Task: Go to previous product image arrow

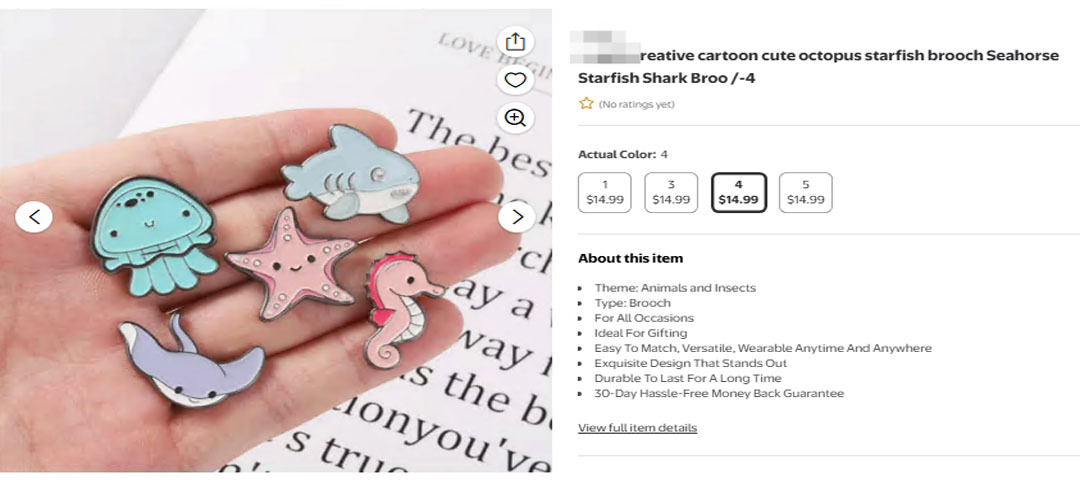Action: click(x=34, y=217)
